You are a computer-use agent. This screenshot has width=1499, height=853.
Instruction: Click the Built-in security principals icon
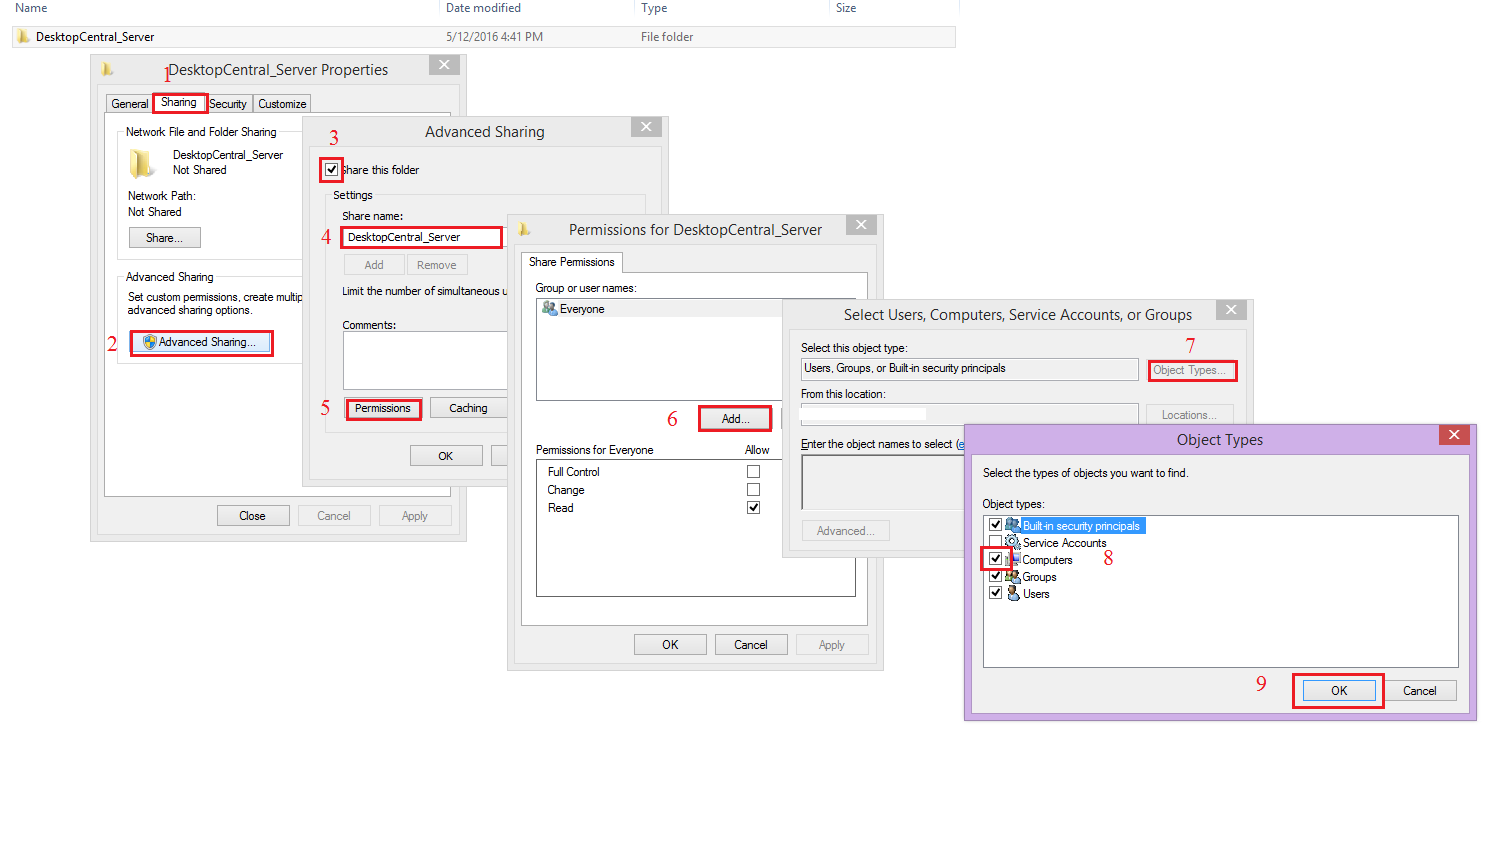tap(1012, 525)
